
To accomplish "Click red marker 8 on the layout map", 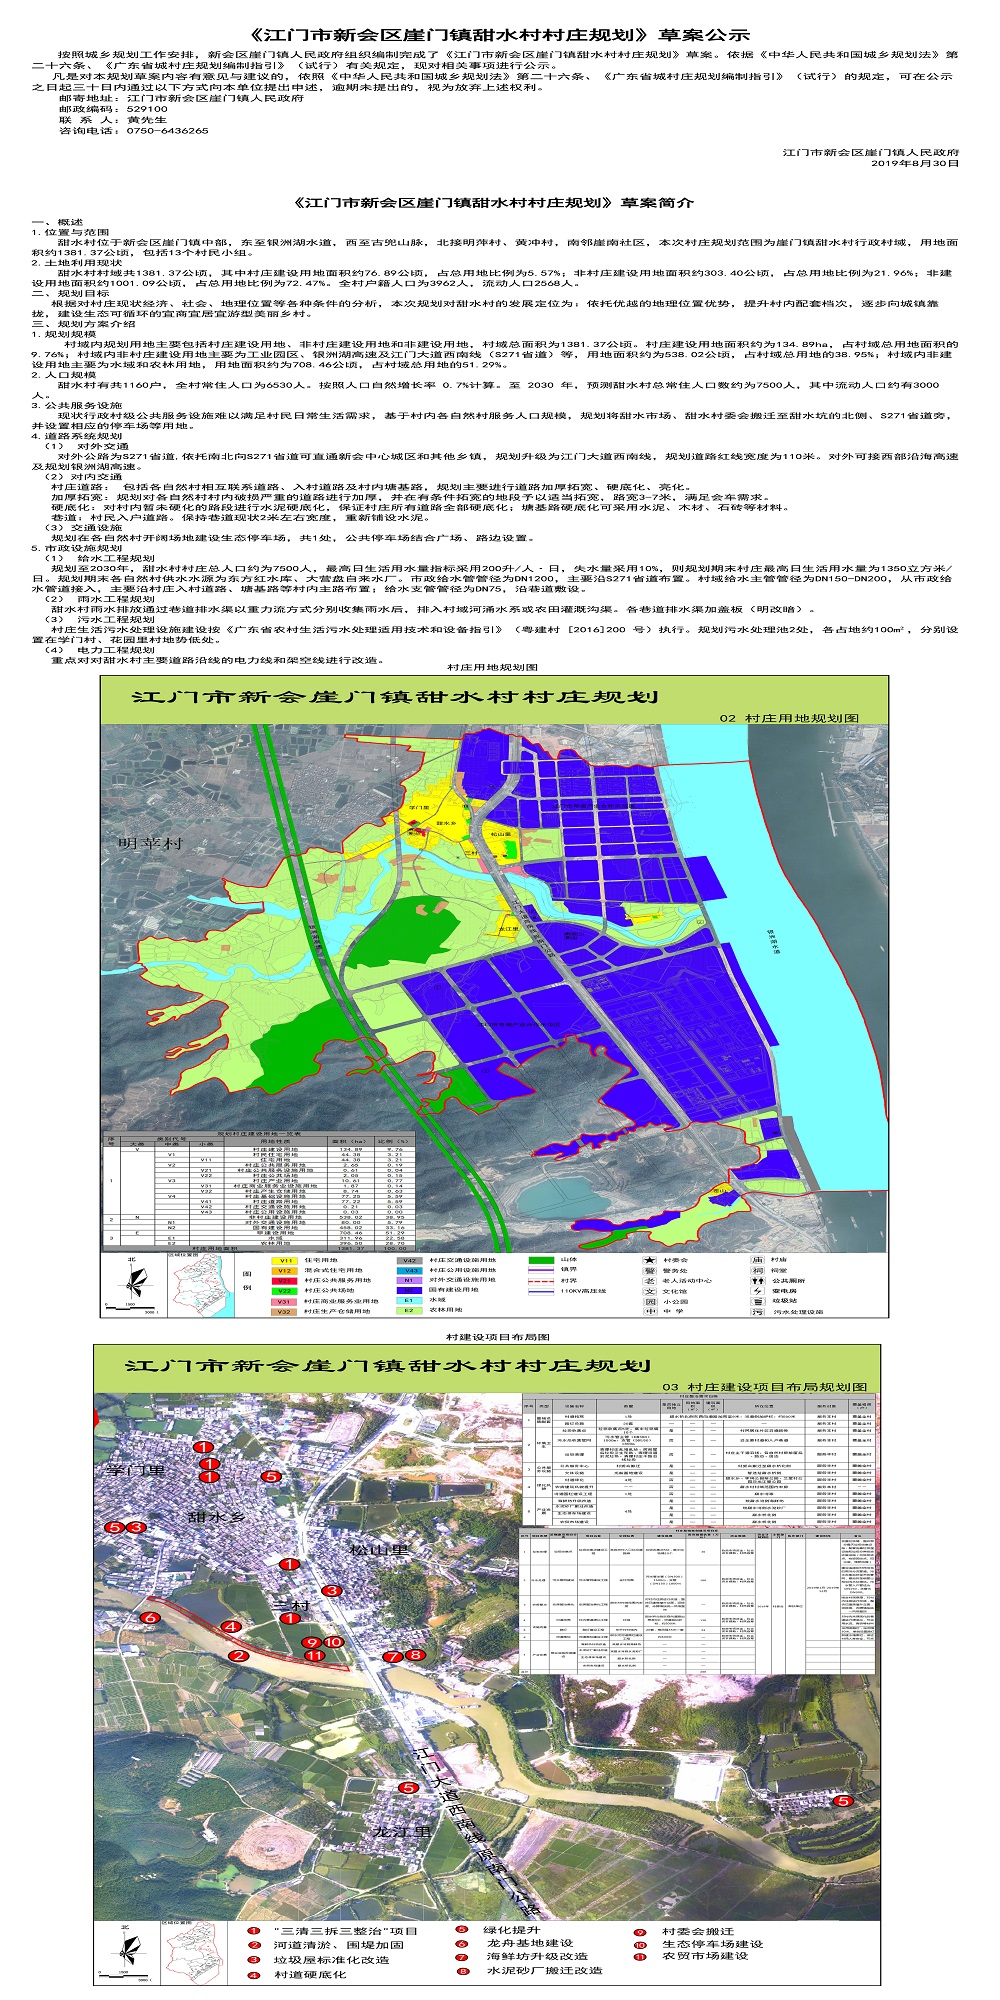I will tap(416, 1655).
